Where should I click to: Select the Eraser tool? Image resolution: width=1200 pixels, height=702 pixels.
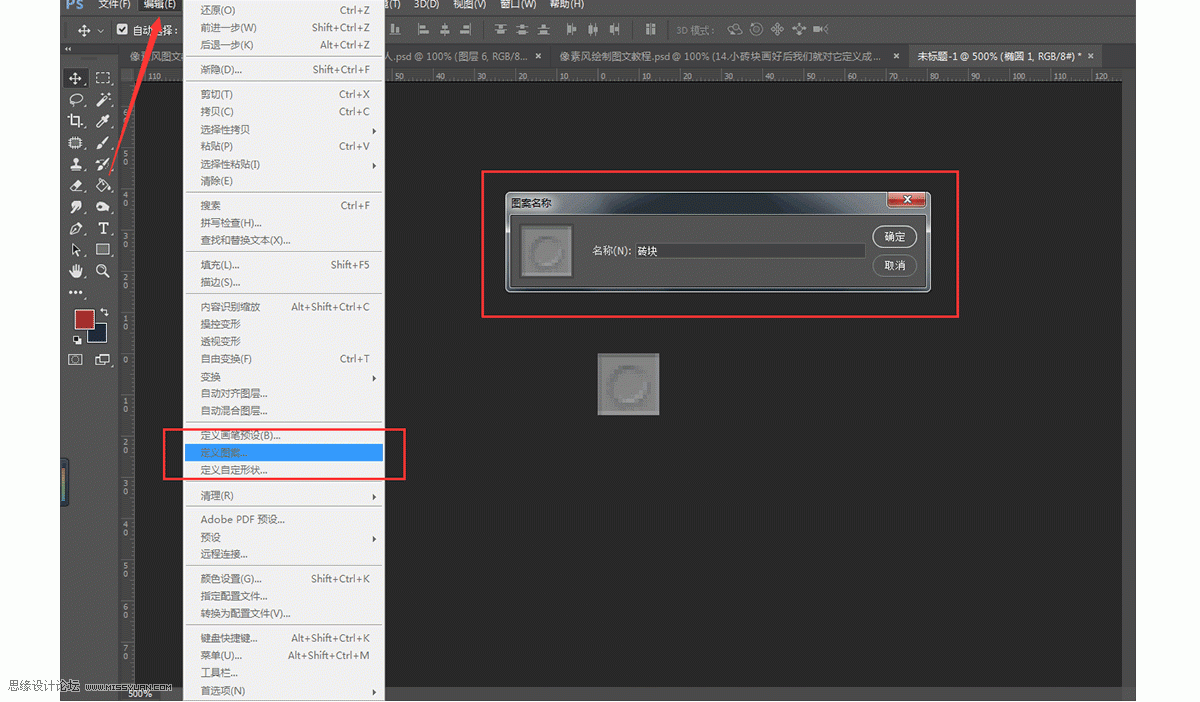point(76,186)
